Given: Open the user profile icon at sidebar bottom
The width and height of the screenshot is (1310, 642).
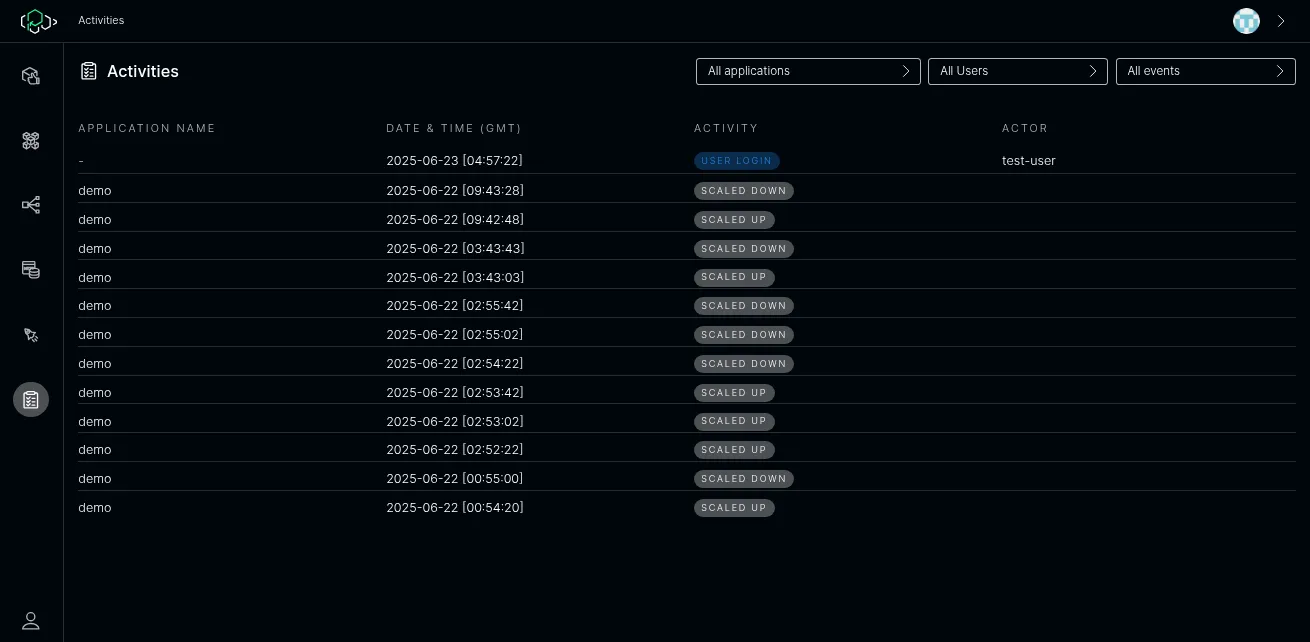Looking at the screenshot, I should 31,621.
